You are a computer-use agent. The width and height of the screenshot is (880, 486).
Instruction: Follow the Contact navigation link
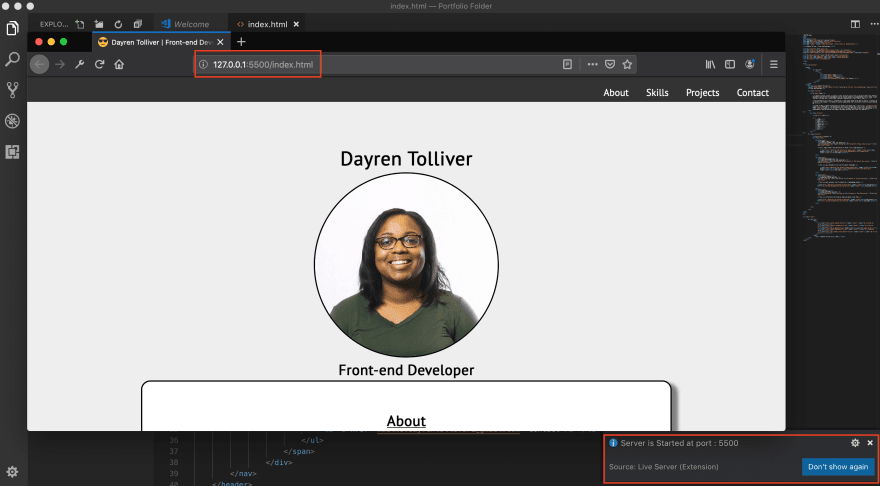(x=753, y=93)
